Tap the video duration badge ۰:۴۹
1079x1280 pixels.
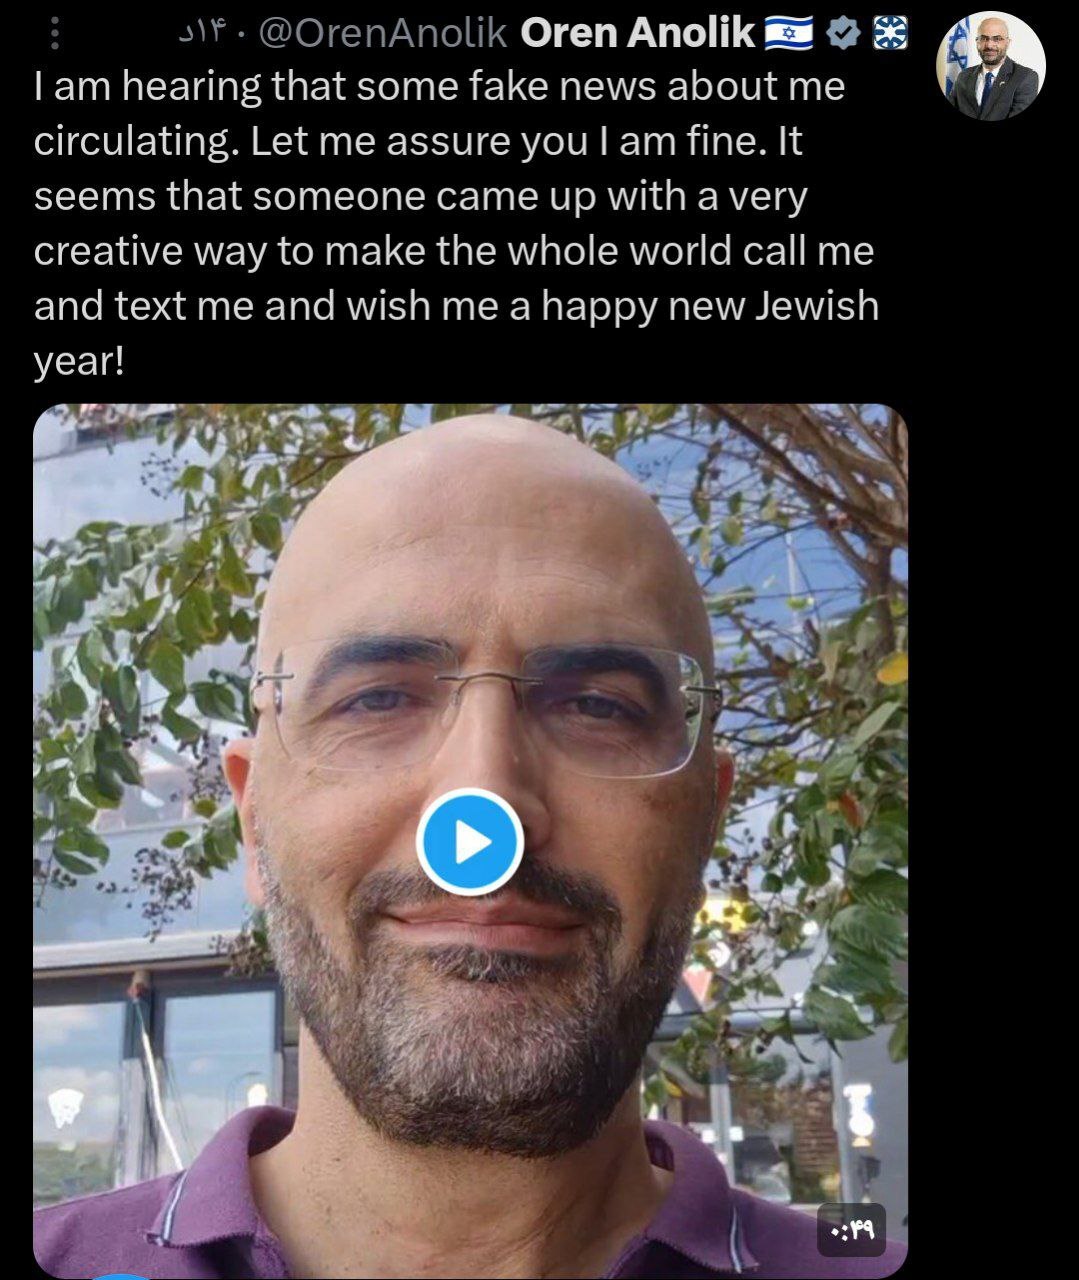pyautogui.click(x=851, y=1231)
